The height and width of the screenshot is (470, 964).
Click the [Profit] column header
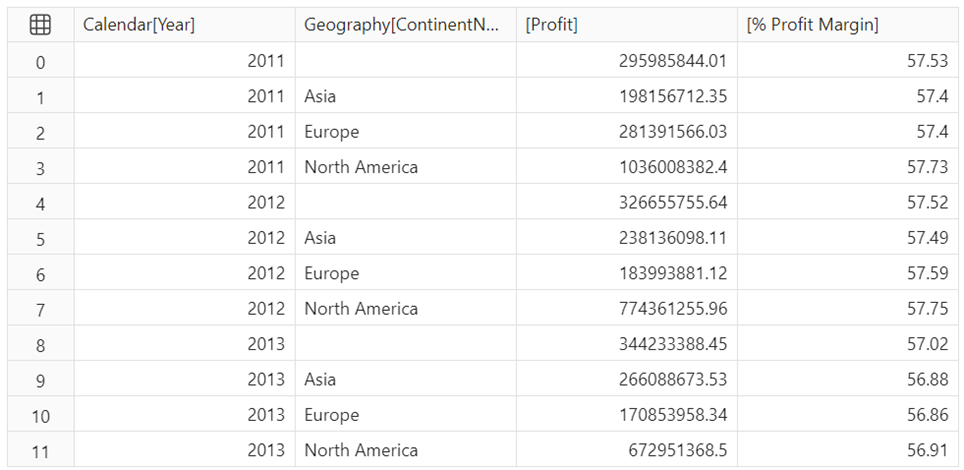tap(552, 26)
